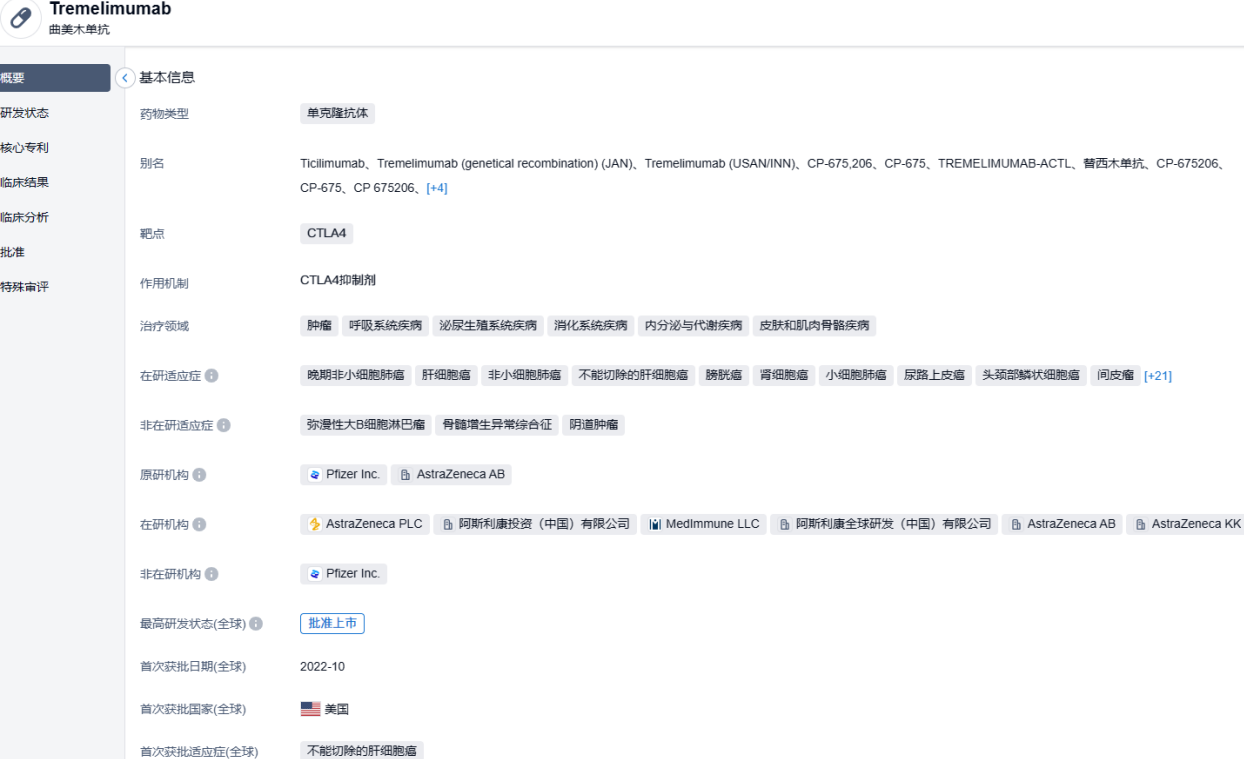Select the 肝细胞癌 indication tag
The width and height of the screenshot is (1244, 759).
click(446, 376)
